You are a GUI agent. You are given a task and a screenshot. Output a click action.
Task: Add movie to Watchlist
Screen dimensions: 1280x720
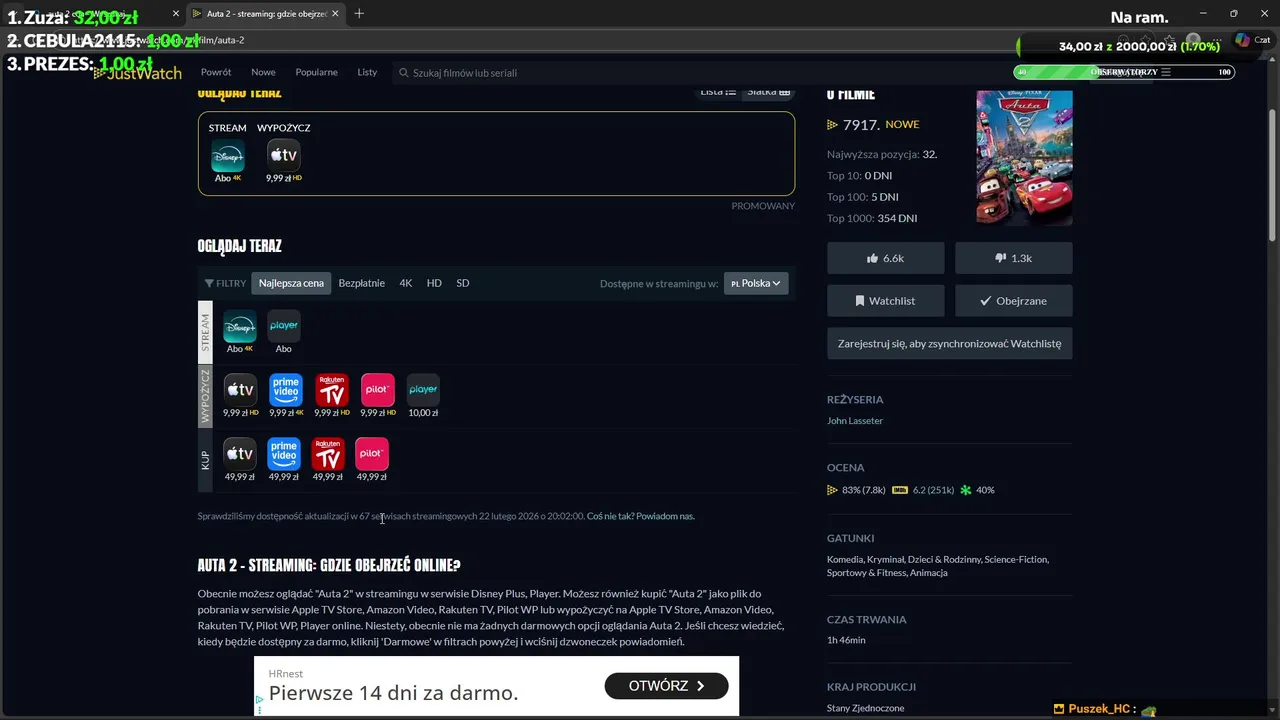point(885,300)
